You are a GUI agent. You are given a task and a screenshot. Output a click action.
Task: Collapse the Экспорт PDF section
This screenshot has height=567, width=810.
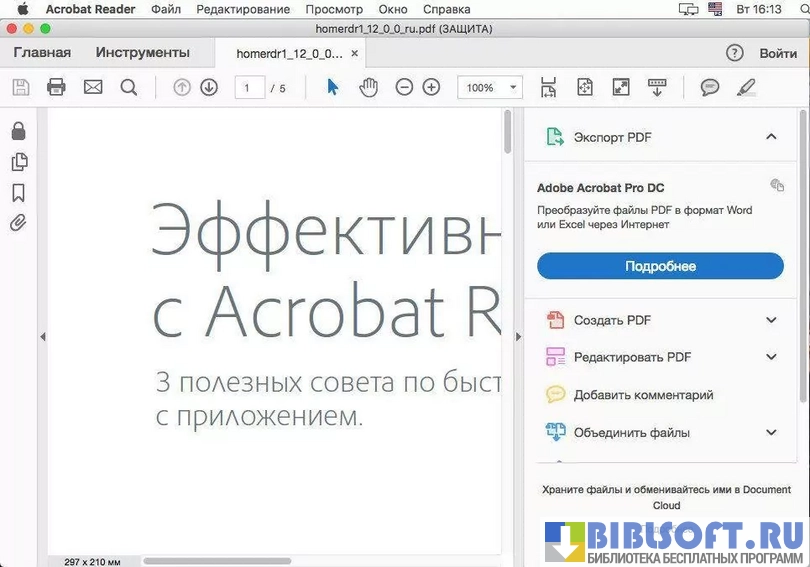[771, 137]
